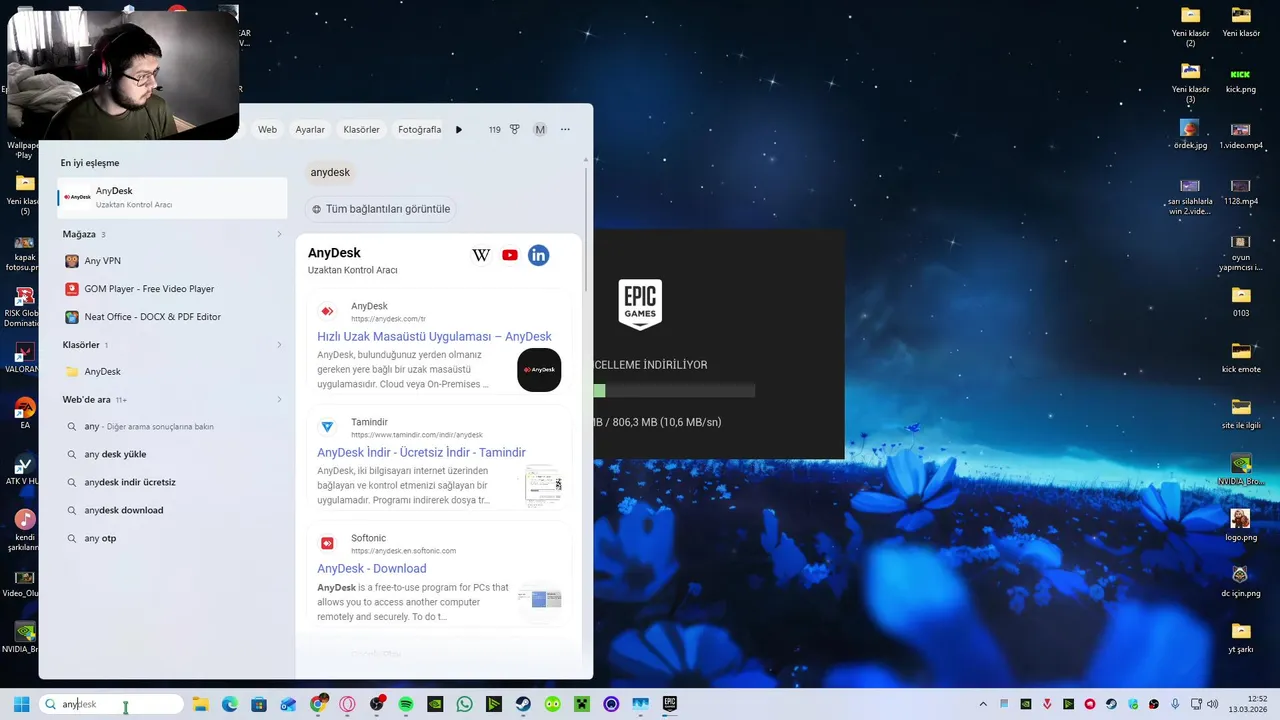Switch to Klasörler filter tab
Screen dimensions: 1280x720
361,130
